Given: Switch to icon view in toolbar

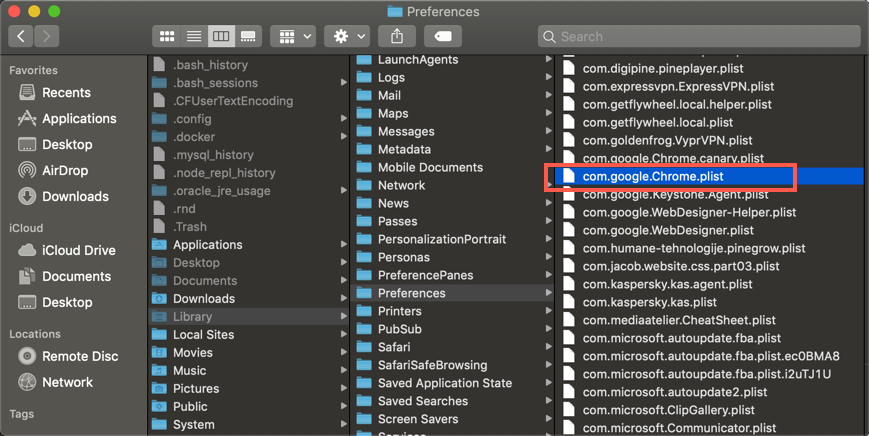Looking at the screenshot, I should coord(167,36).
